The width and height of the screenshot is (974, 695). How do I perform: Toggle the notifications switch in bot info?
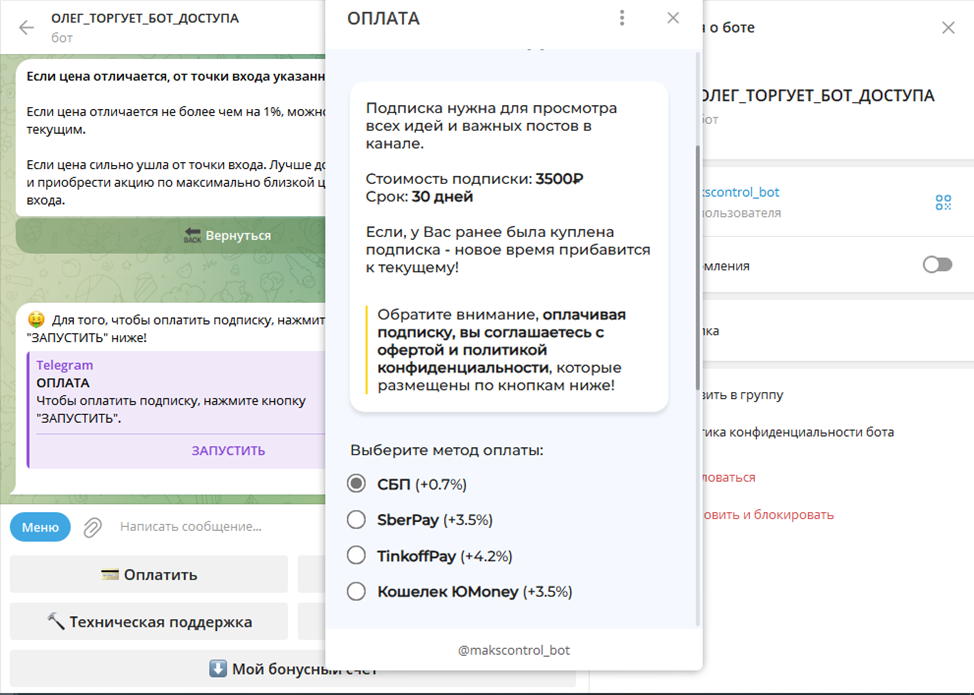[937, 265]
